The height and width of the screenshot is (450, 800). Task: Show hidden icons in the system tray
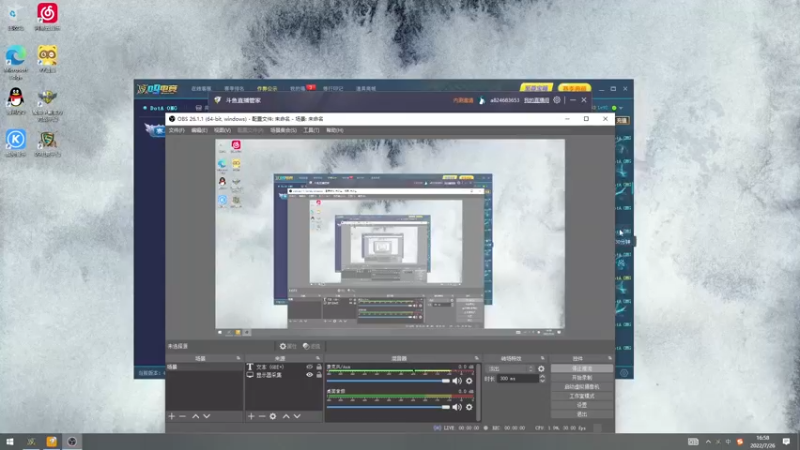click(708, 442)
